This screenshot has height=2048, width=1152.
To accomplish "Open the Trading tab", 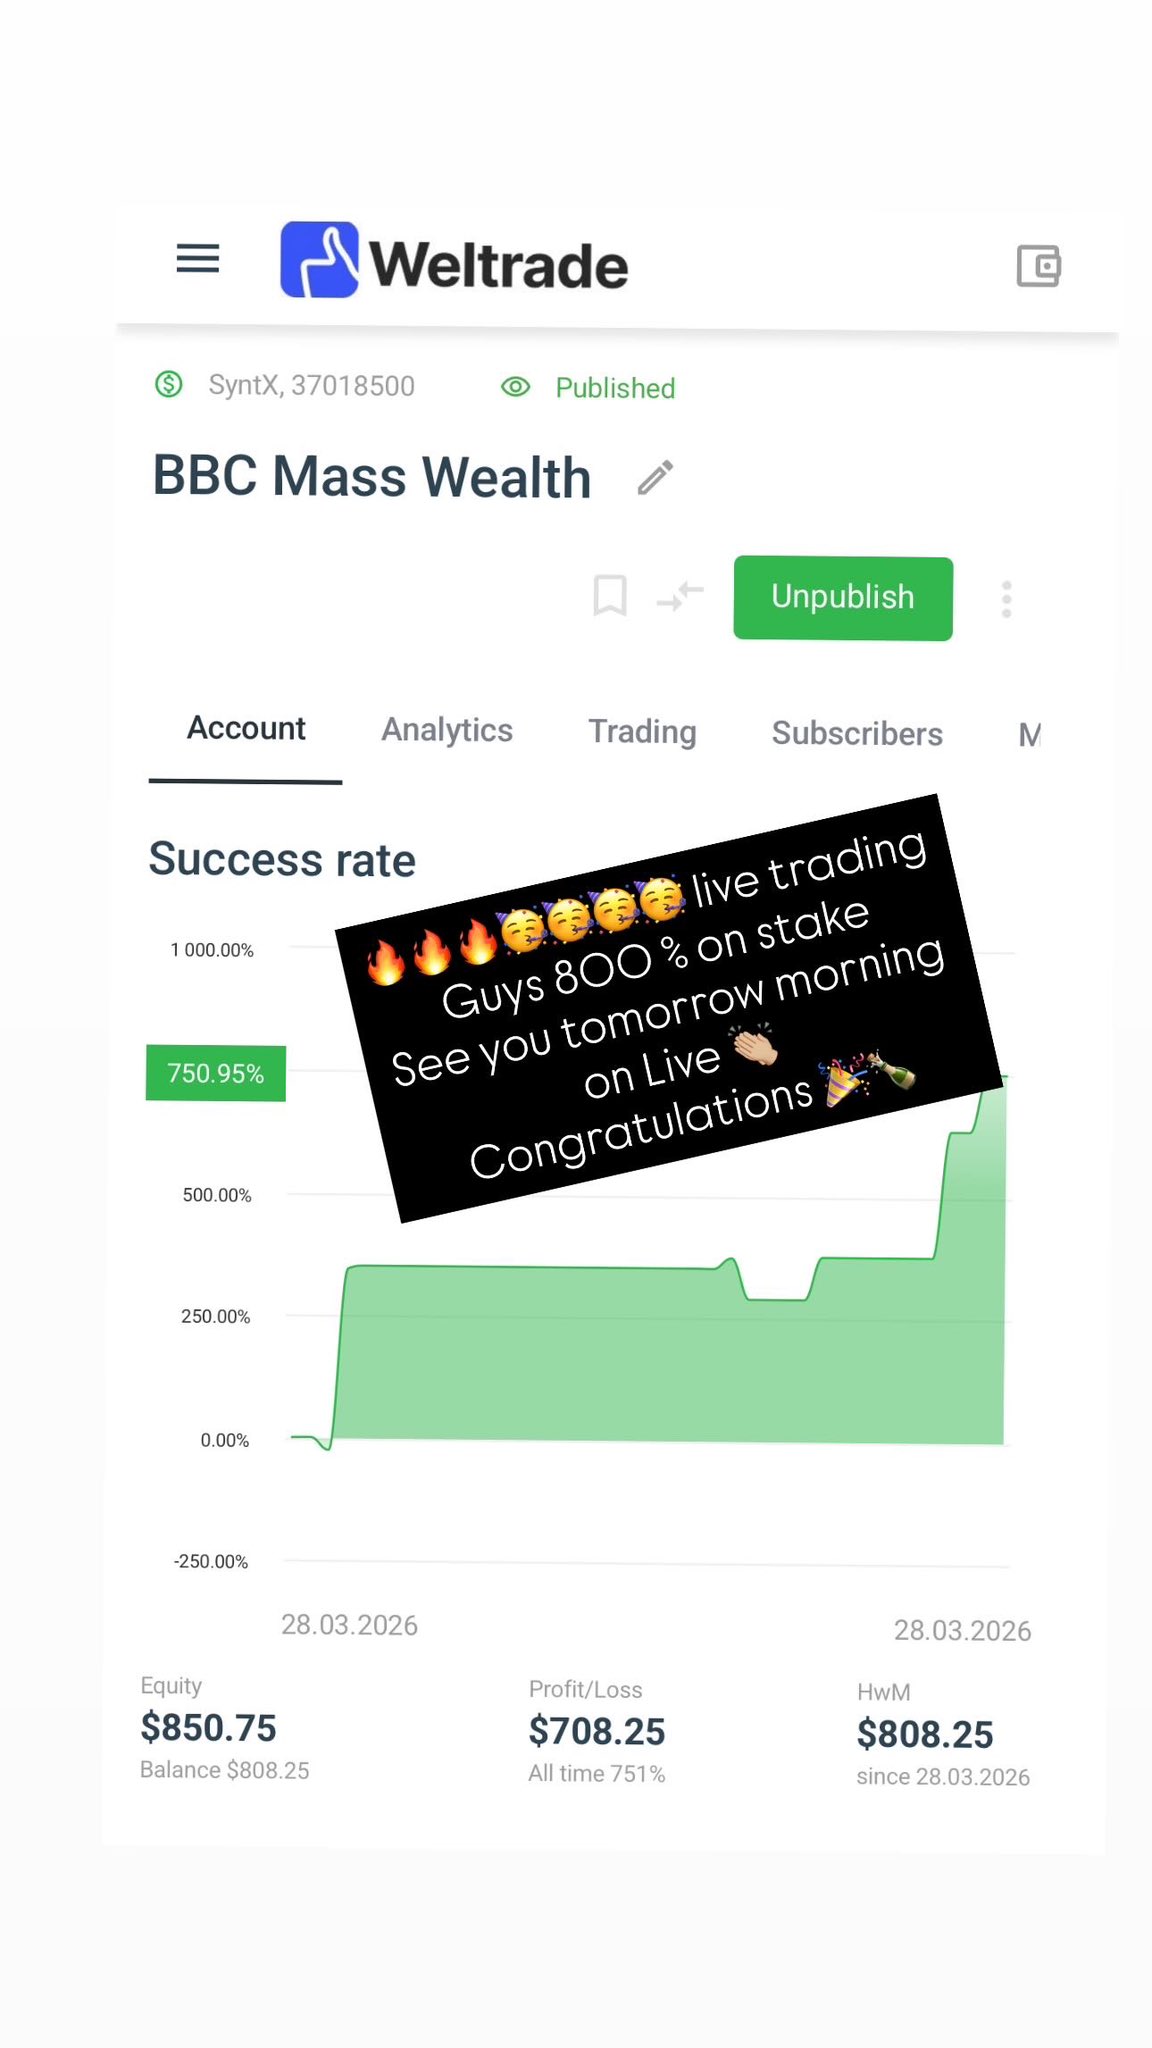I will click(642, 732).
